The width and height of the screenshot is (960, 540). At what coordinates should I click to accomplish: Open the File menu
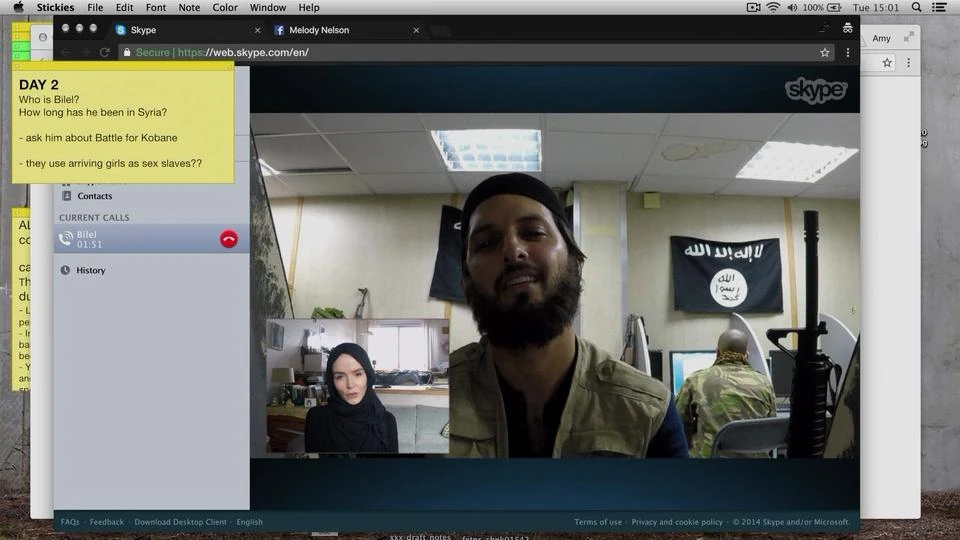point(95,7)
